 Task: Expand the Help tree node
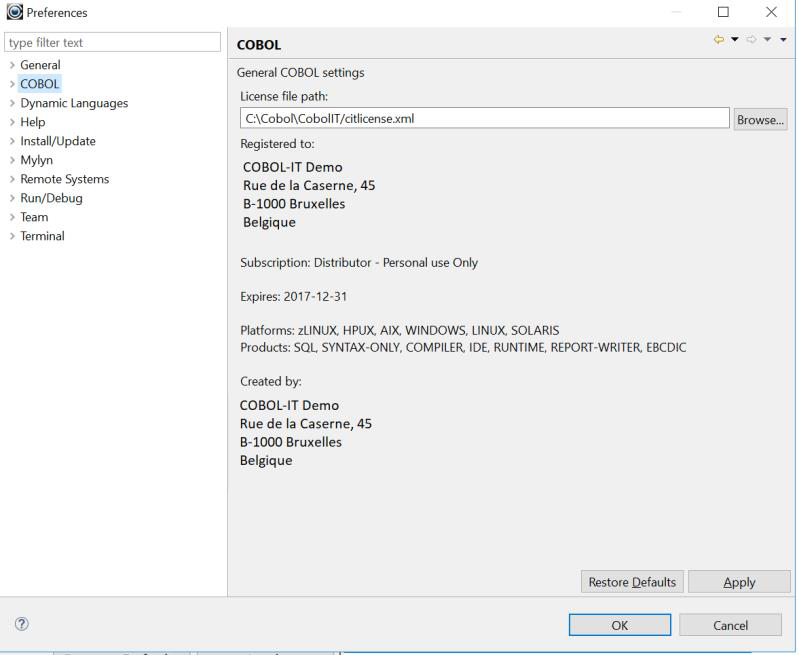(12, 122)
